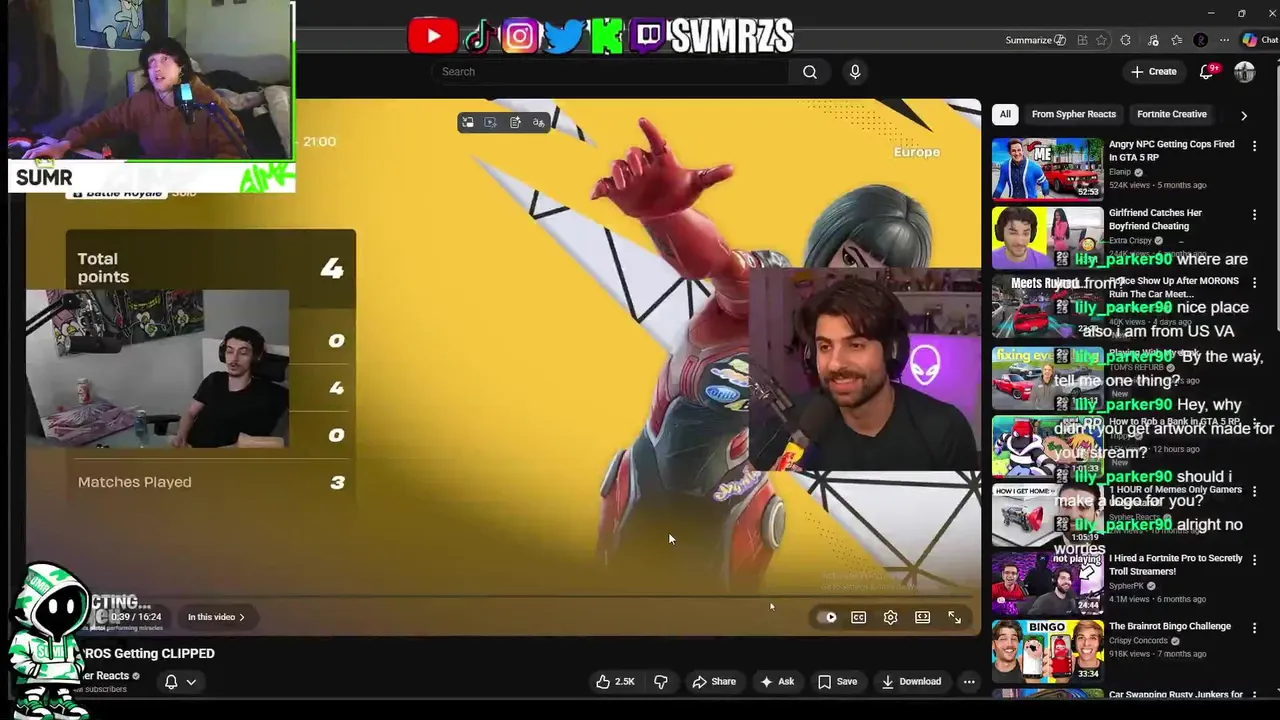Select the All filter chip

[1005, 114]
